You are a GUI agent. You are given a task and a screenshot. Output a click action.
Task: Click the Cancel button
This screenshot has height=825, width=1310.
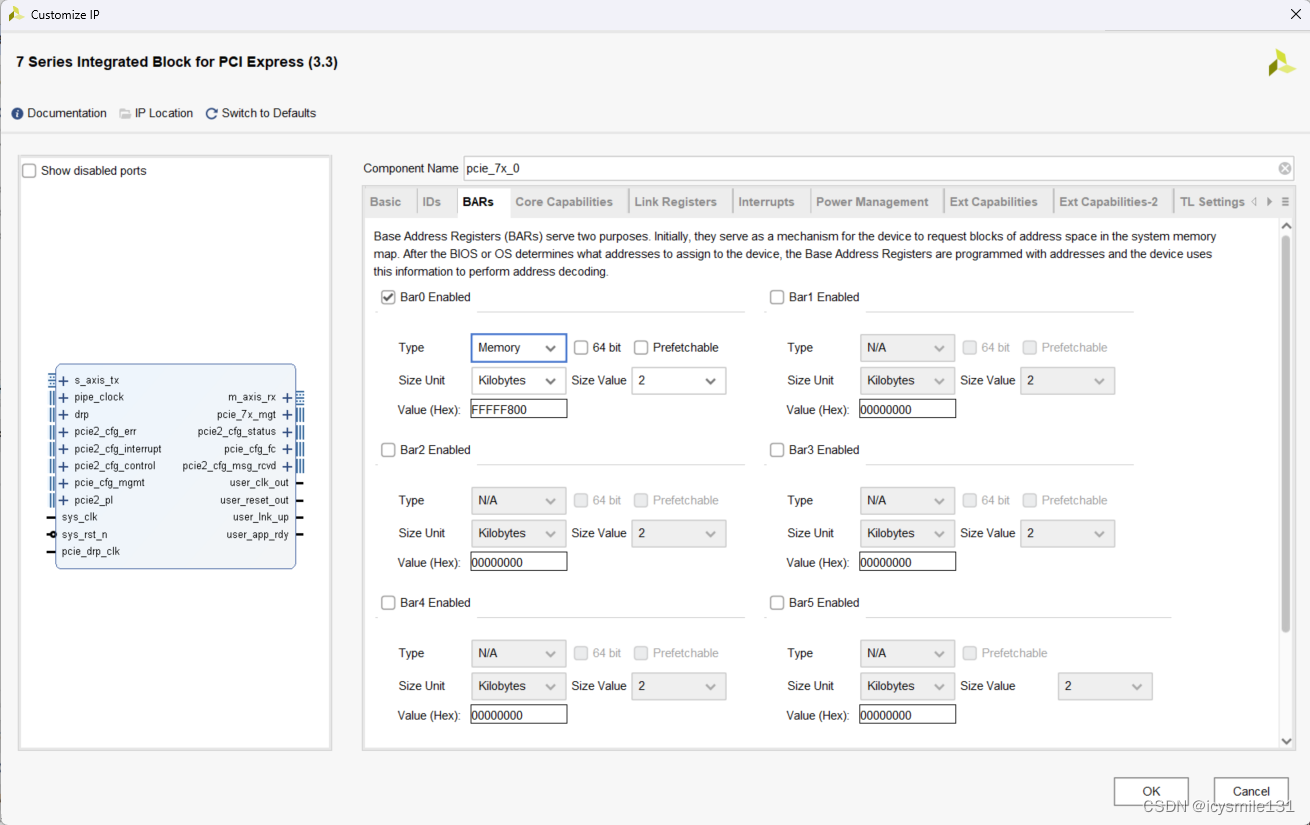(x=1251, y=792)
